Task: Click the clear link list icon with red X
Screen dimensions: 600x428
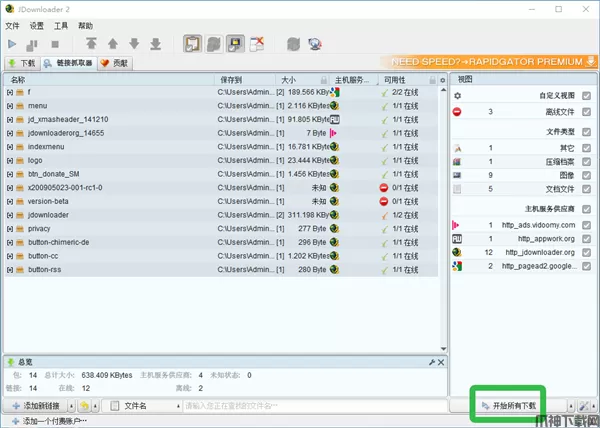Action: tap(257, 44)
